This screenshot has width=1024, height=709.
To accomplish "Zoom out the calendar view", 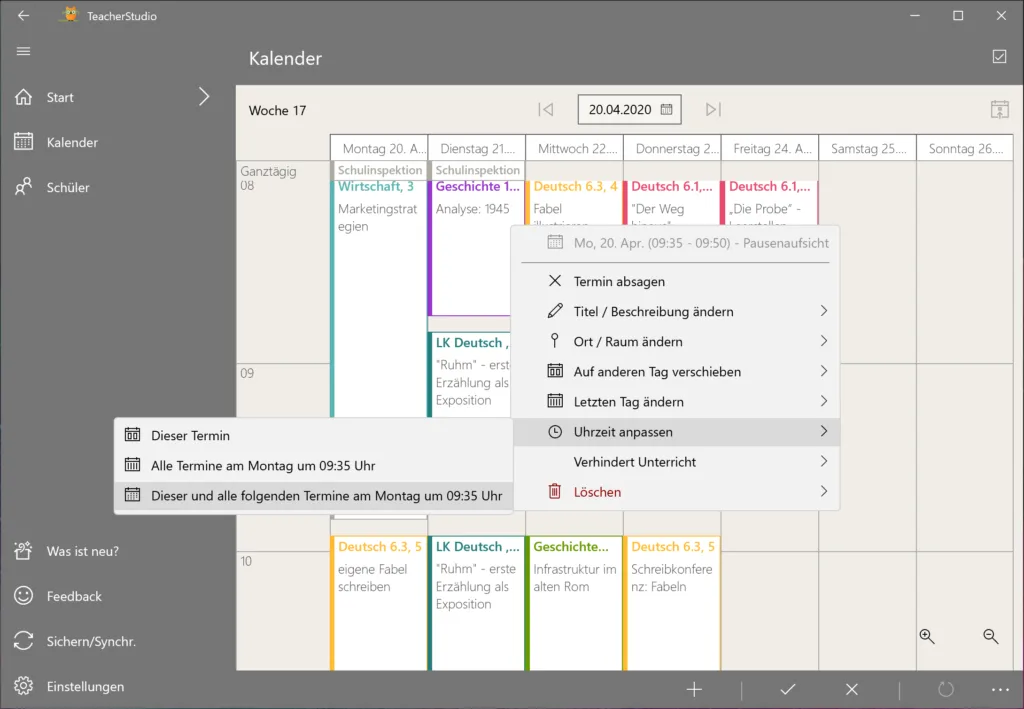I will [991, 637].
